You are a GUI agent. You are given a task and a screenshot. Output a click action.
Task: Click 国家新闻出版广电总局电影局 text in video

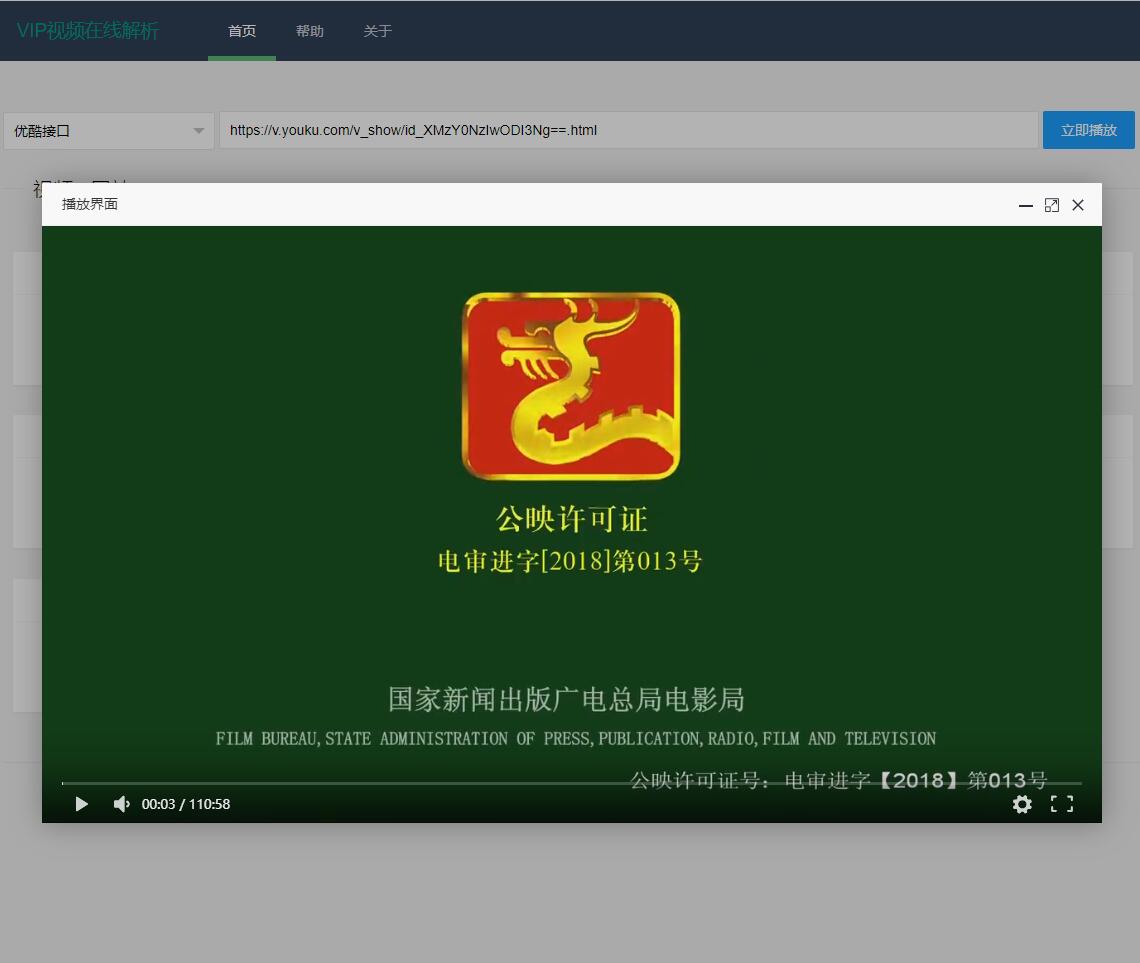pos(566,699)
